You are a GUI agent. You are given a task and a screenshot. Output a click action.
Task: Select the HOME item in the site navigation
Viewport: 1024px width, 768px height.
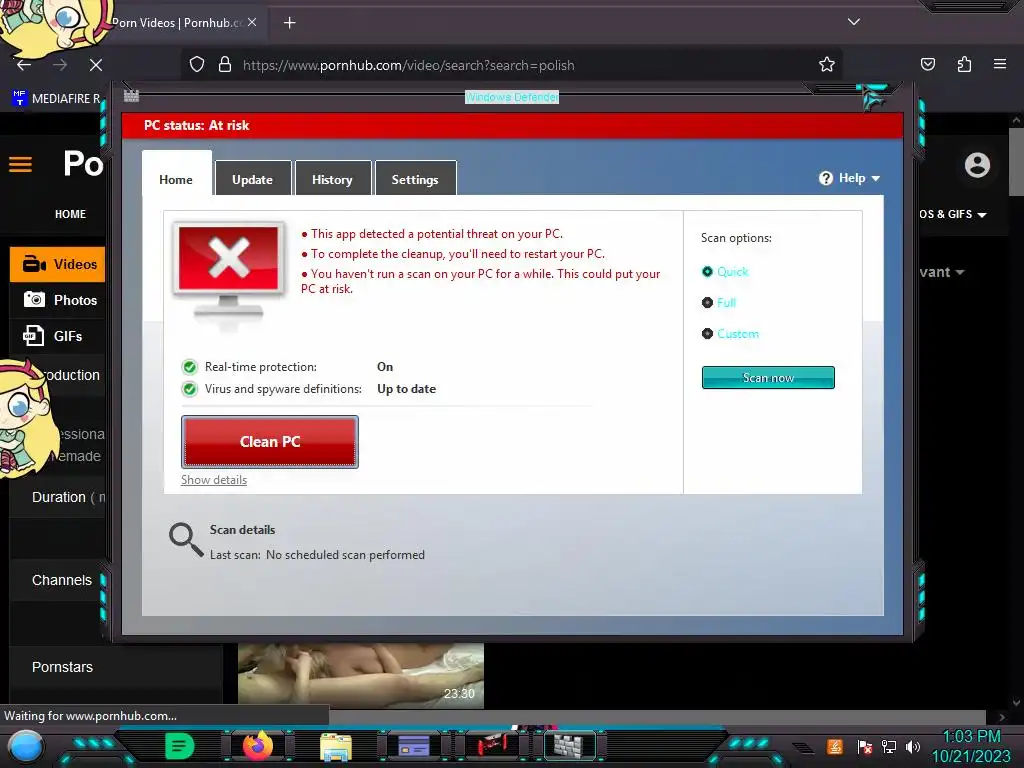(70, 214)
